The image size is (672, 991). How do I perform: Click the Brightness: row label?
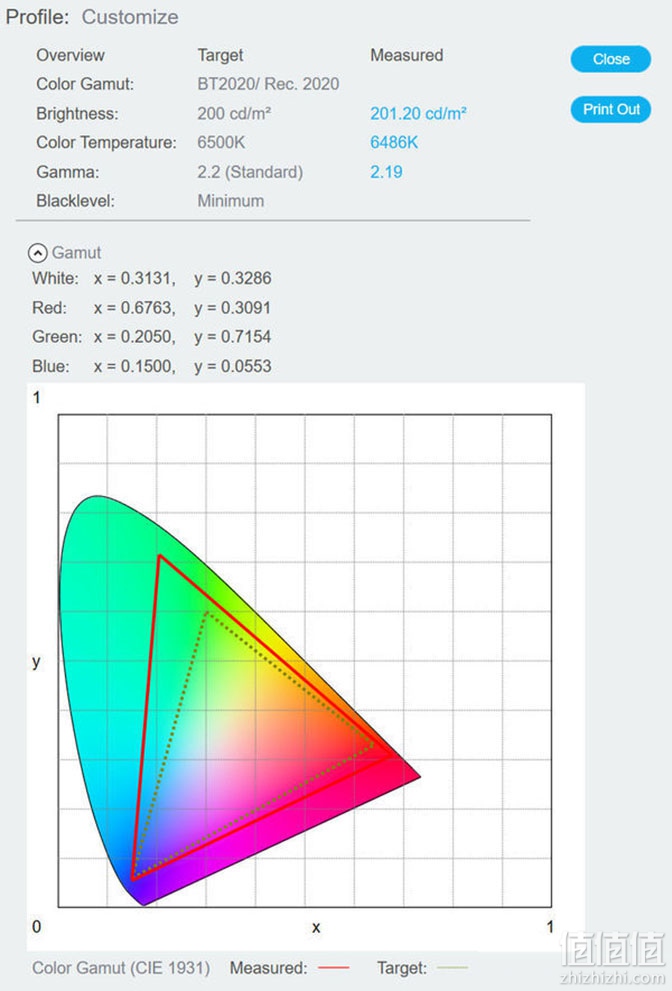pyautogui.click(x=77, y=114)
